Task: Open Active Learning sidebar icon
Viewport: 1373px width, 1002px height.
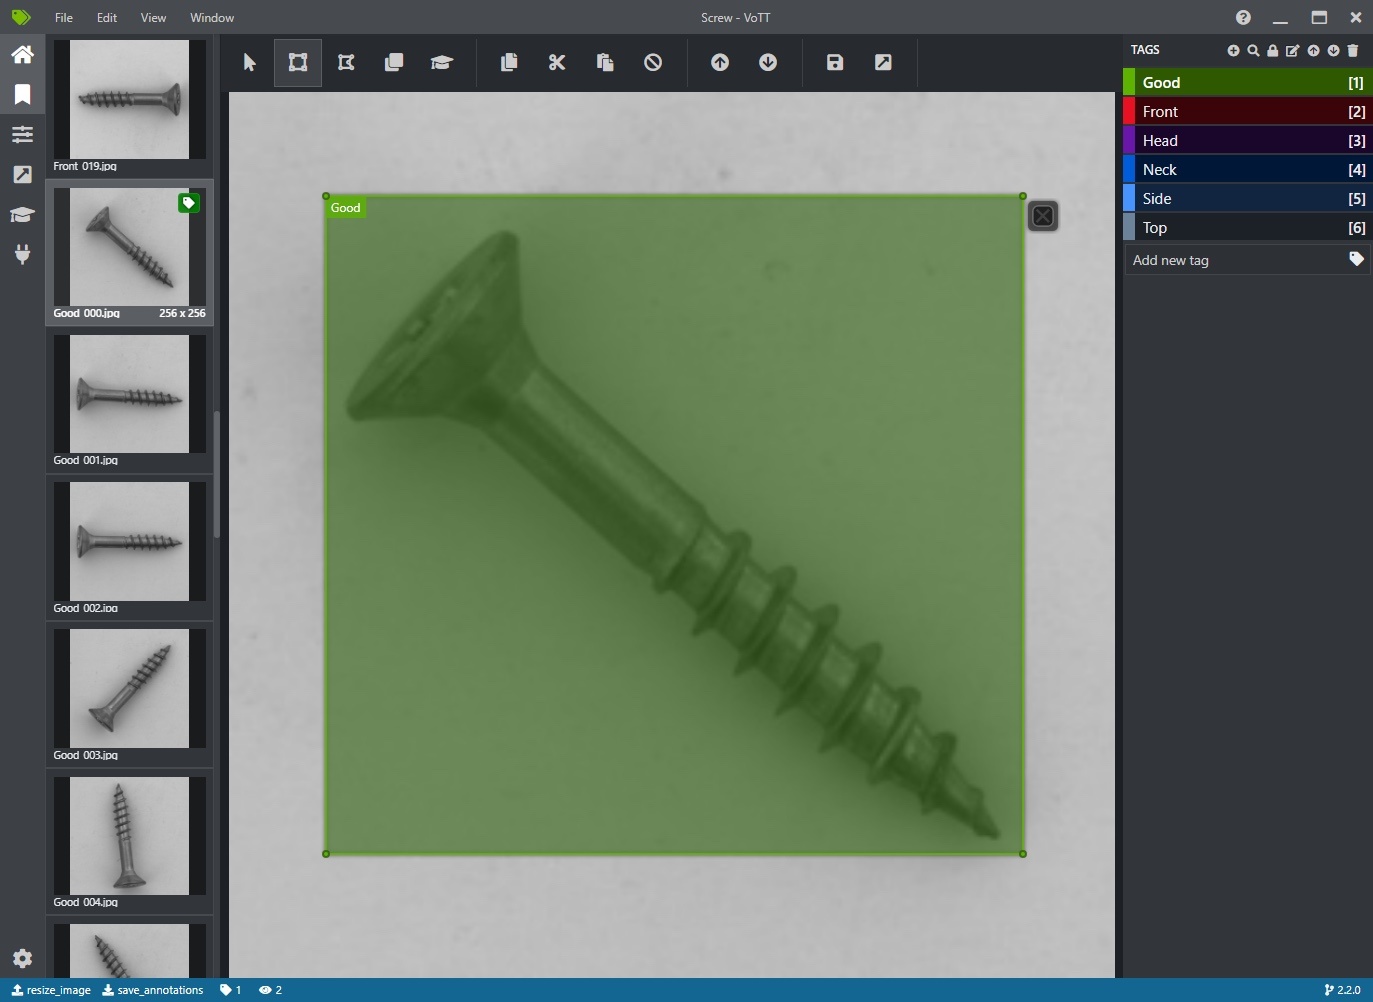Action: 22,214
